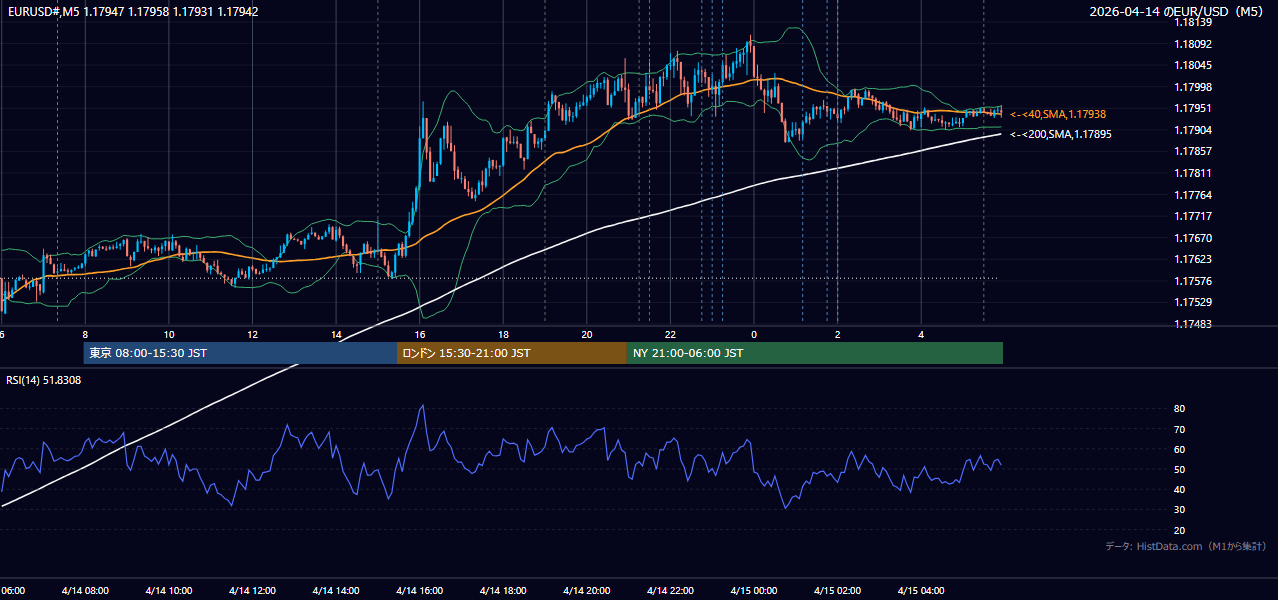Click RSI scale level 40
This screenshot has width=1278, height=600.
point(1180,489)
